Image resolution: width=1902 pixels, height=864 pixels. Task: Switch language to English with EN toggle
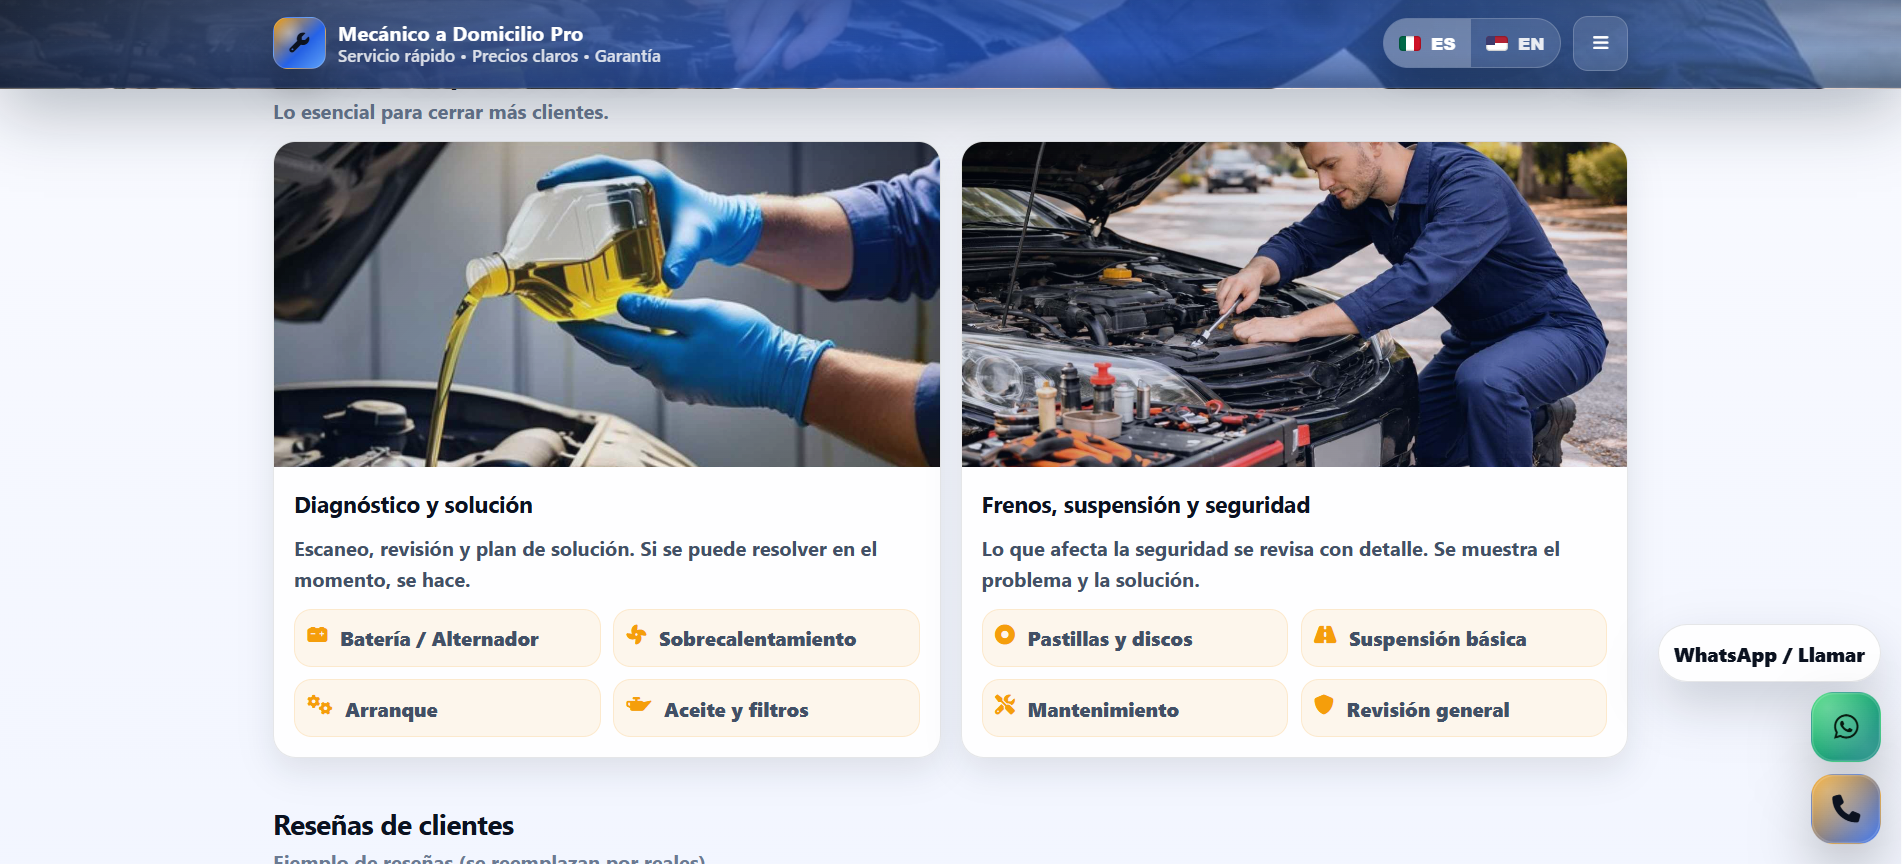pyautogui.click(x=1515, y=44)
